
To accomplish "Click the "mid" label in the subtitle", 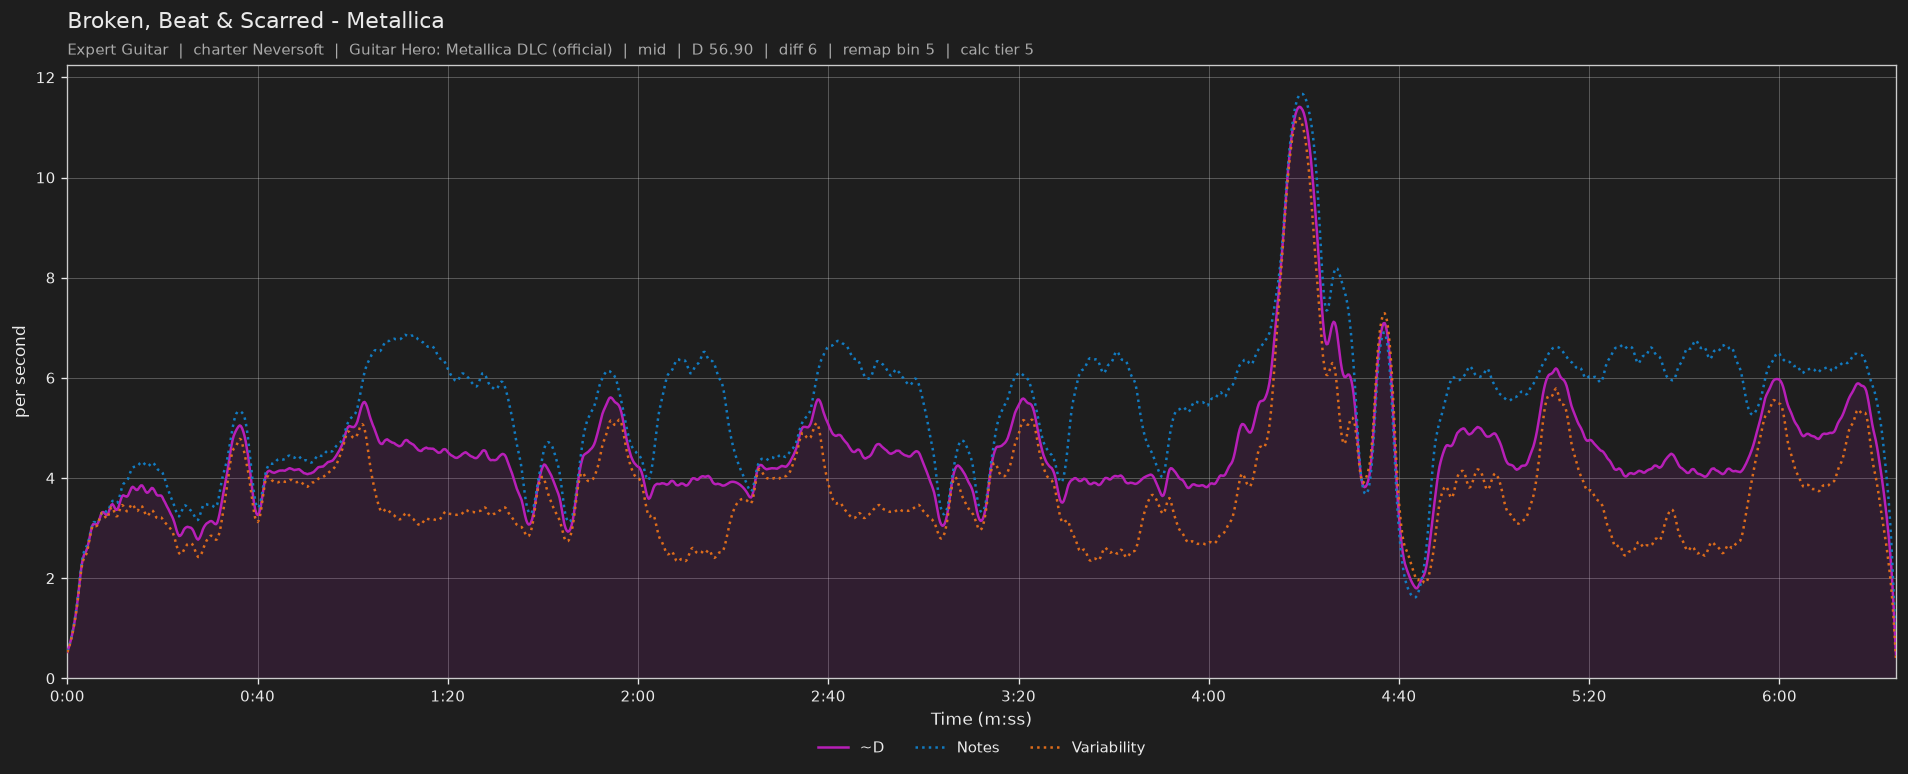I will coord(652,50).
